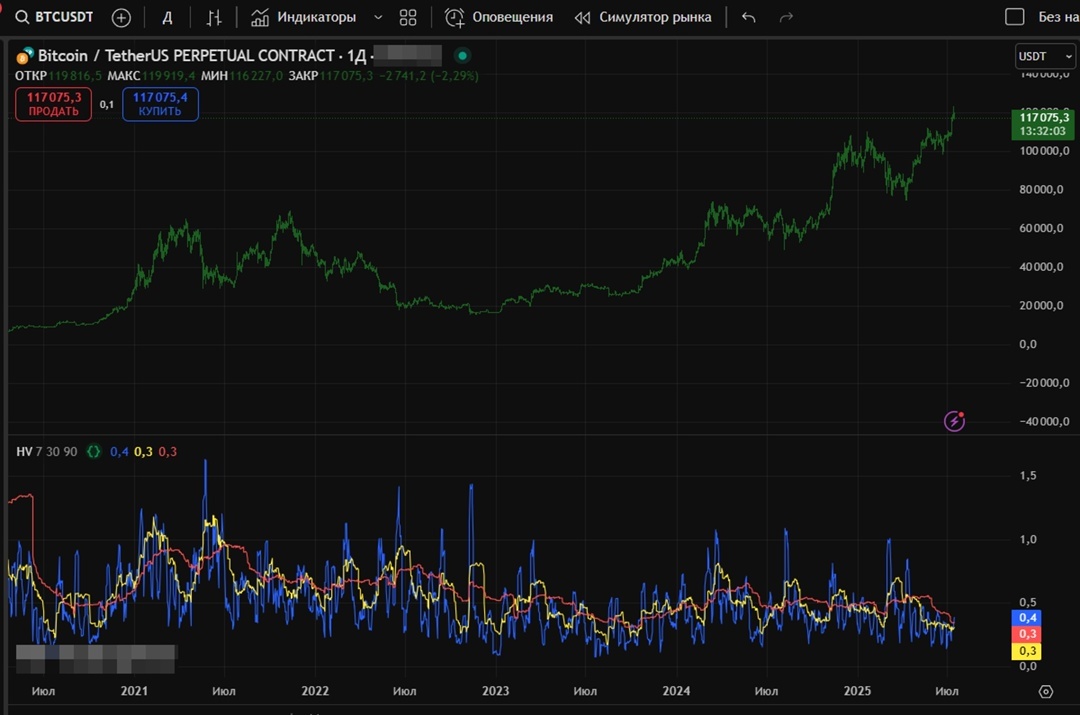1080x715 pixels.
Task: Click the yellow 0,3 HV legend value
Action: 143,452
